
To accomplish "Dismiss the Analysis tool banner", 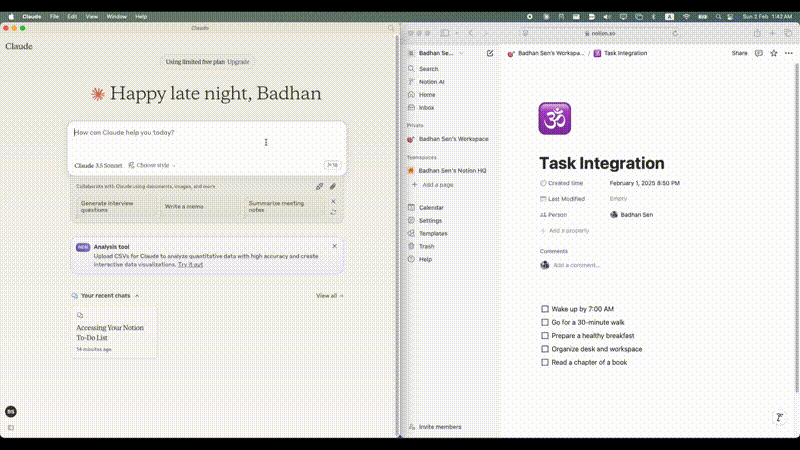I will coord(334,245).
